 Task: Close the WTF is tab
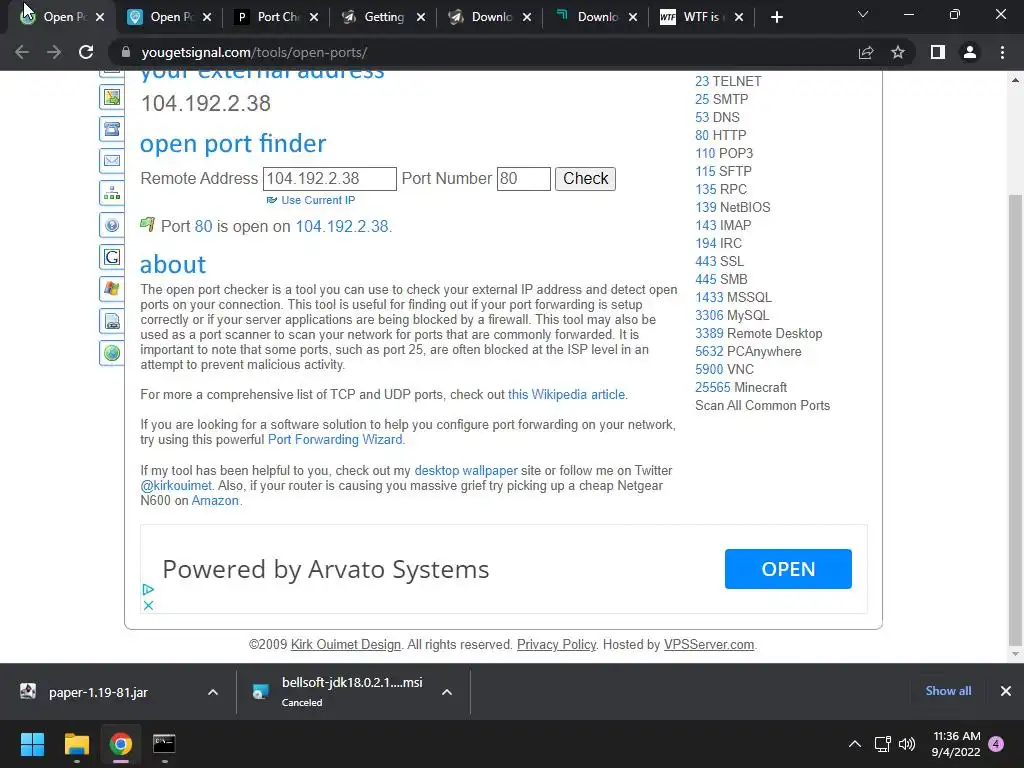tap(739, 17)
